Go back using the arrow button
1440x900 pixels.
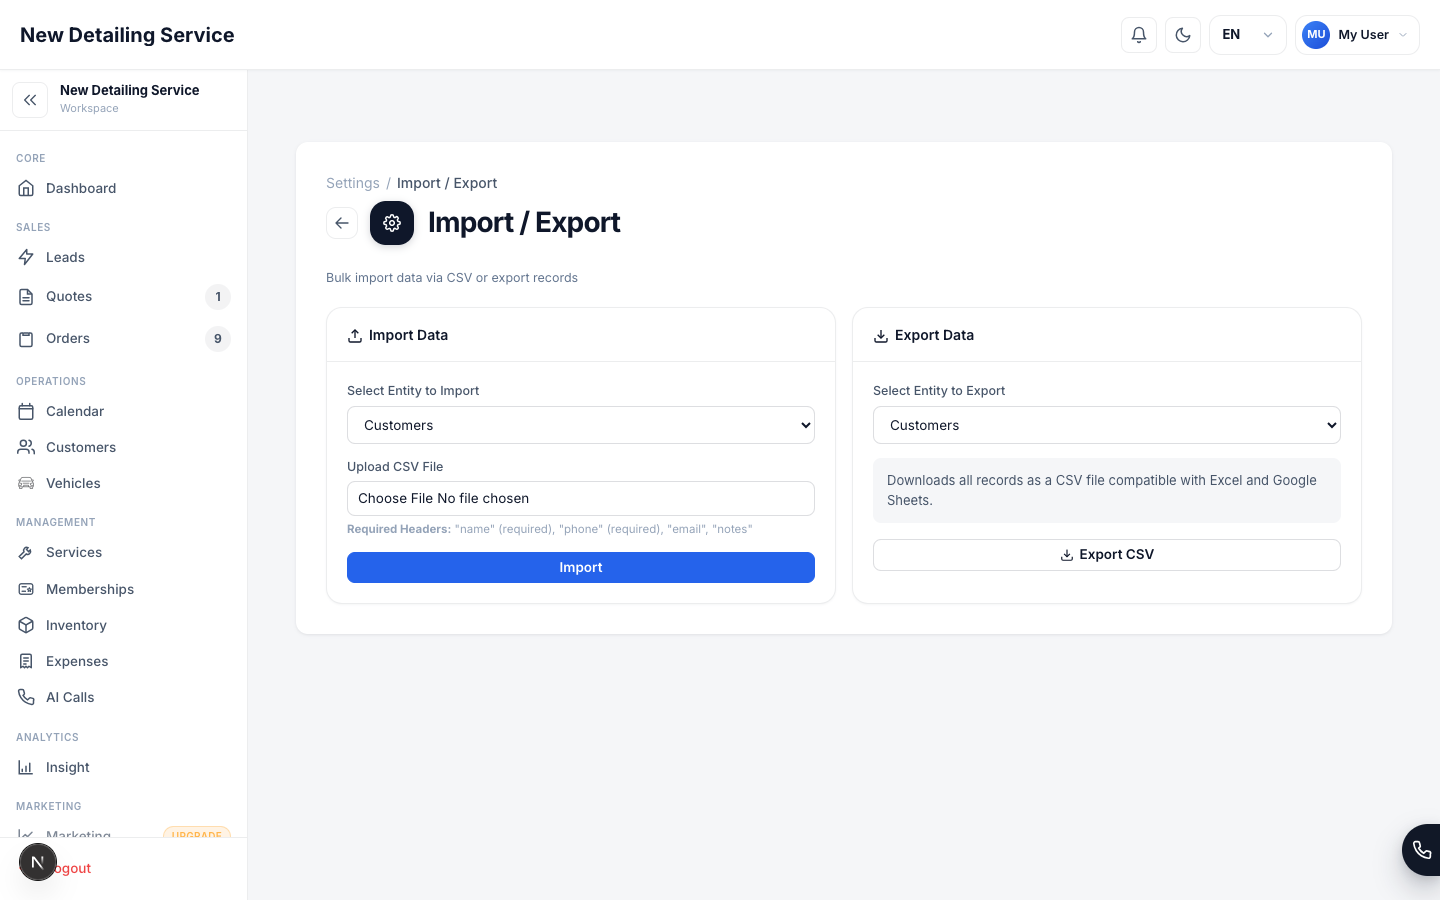342,223
